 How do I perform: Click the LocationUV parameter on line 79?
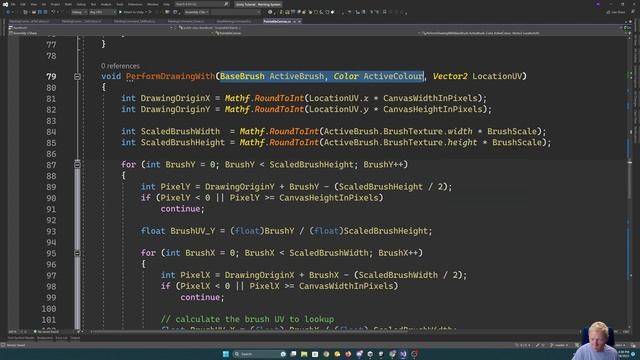pyautogui.click(x=497, y=76)
